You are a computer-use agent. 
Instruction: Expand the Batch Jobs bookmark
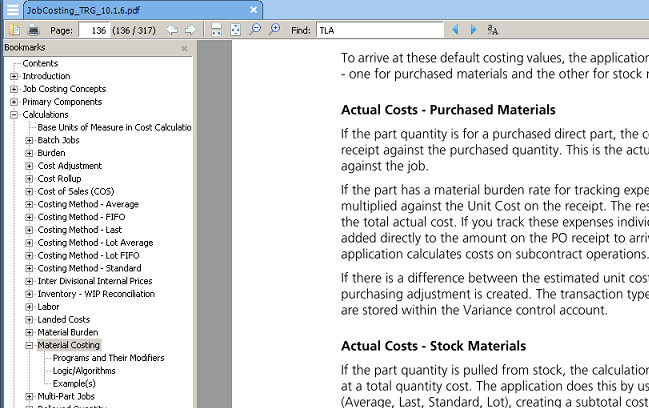click(x=29, y=140)
